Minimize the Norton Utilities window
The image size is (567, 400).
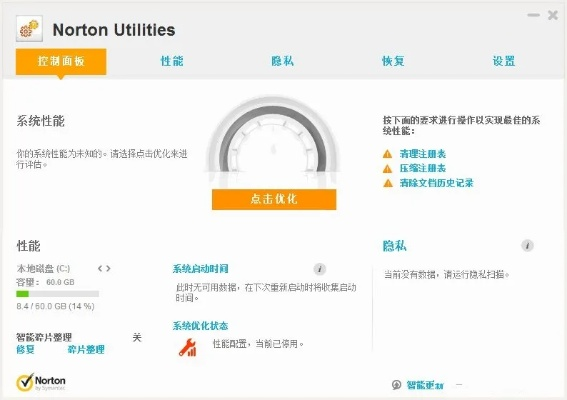(x=533, y=15)
